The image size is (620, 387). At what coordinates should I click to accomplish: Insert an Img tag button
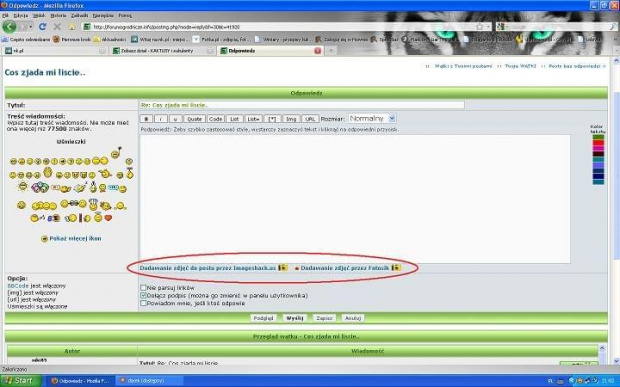[291, 119]
